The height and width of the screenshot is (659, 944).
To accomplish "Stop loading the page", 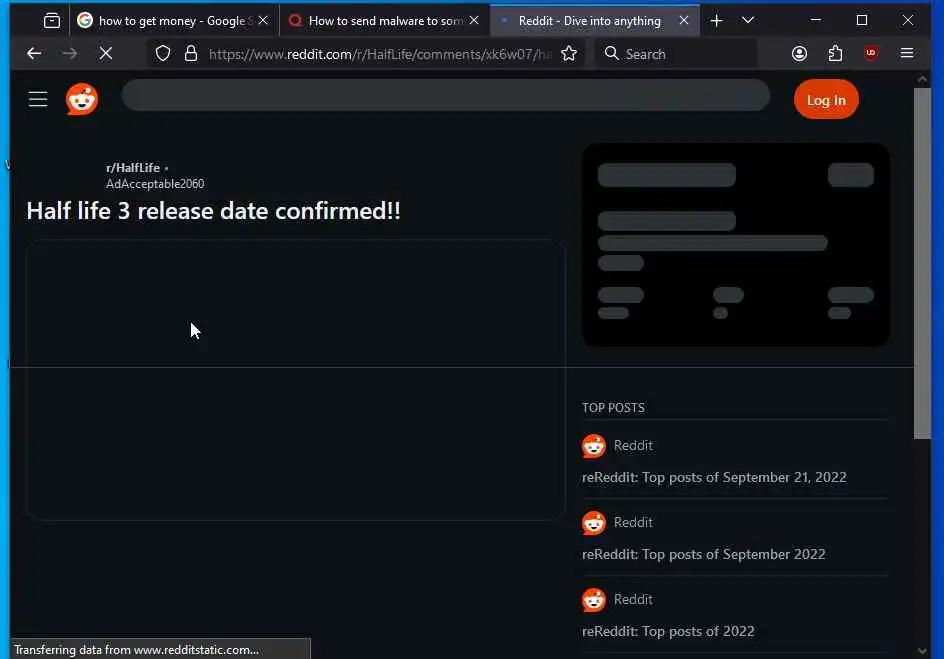I will (105, 54).
